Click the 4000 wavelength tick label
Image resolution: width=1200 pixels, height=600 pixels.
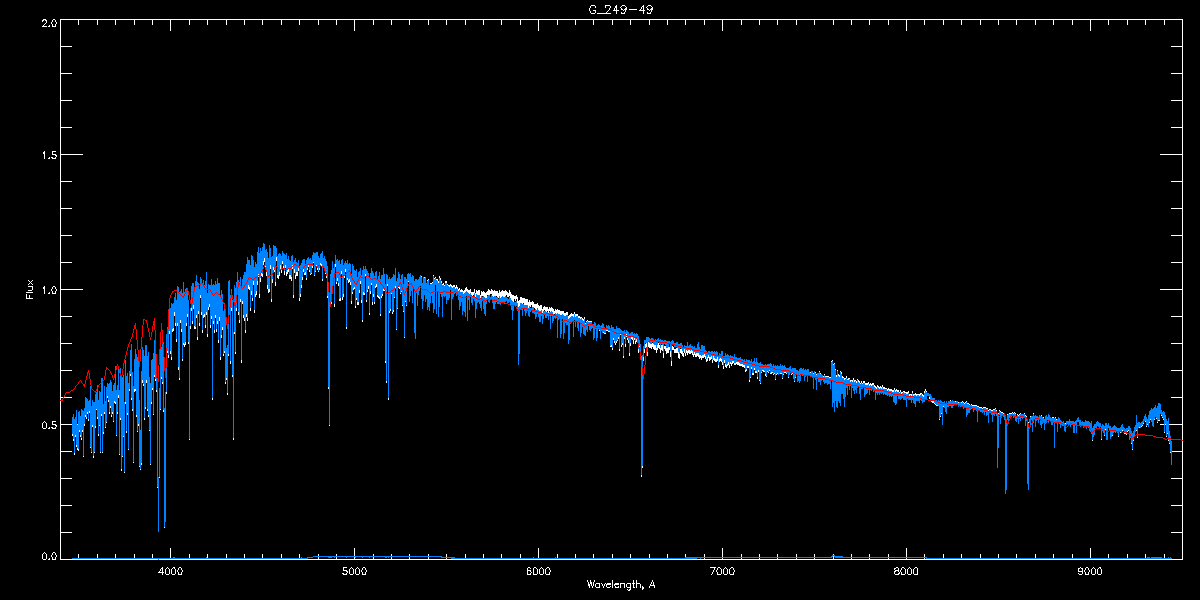pyautogui.click(x=171, y=570)
